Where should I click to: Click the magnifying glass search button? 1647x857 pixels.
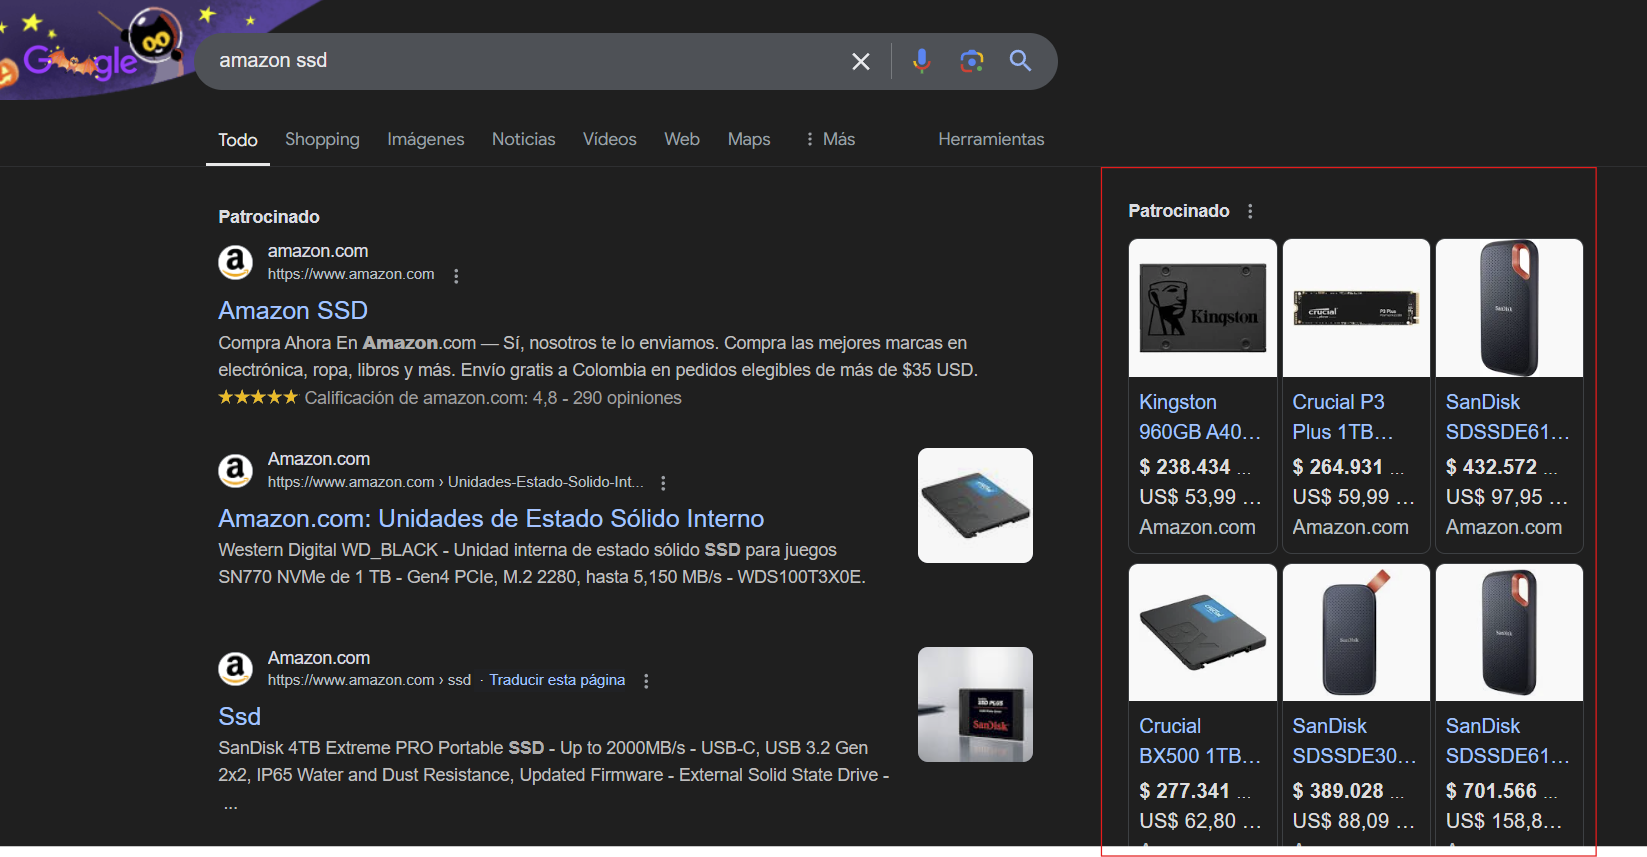click(x=1020, y=61)
